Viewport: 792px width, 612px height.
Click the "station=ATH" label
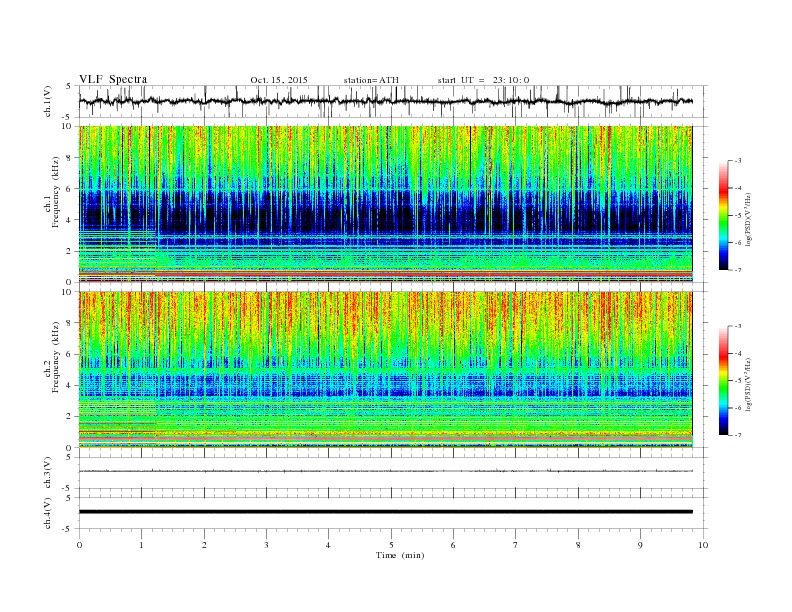(371, 80)
